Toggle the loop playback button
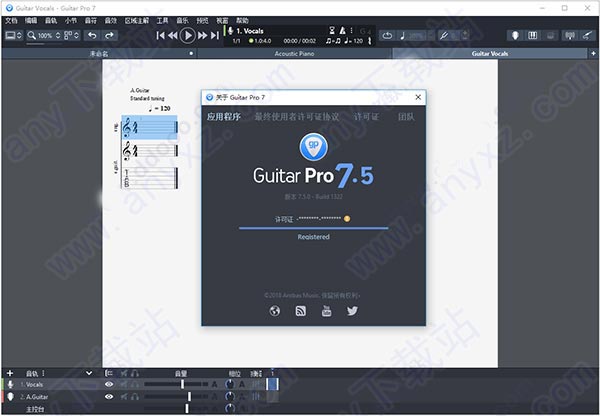The height and width of the screenshot is (416, 600). [387, 36]
